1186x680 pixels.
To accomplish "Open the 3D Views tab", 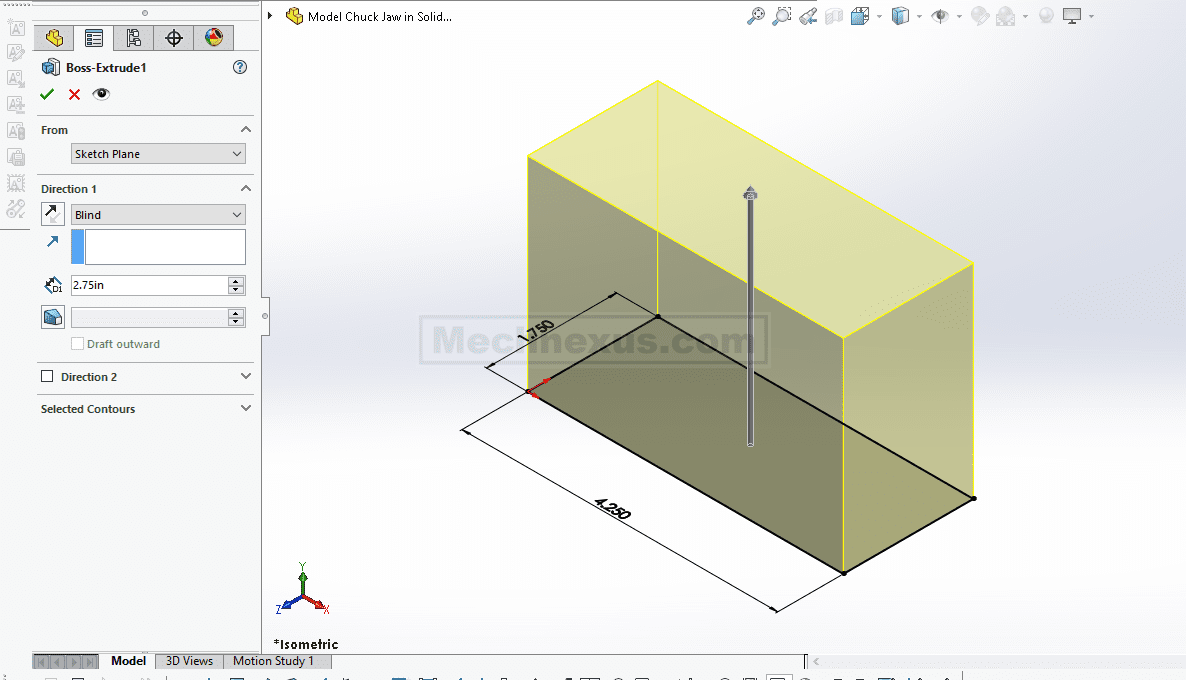I will (189, 661).
